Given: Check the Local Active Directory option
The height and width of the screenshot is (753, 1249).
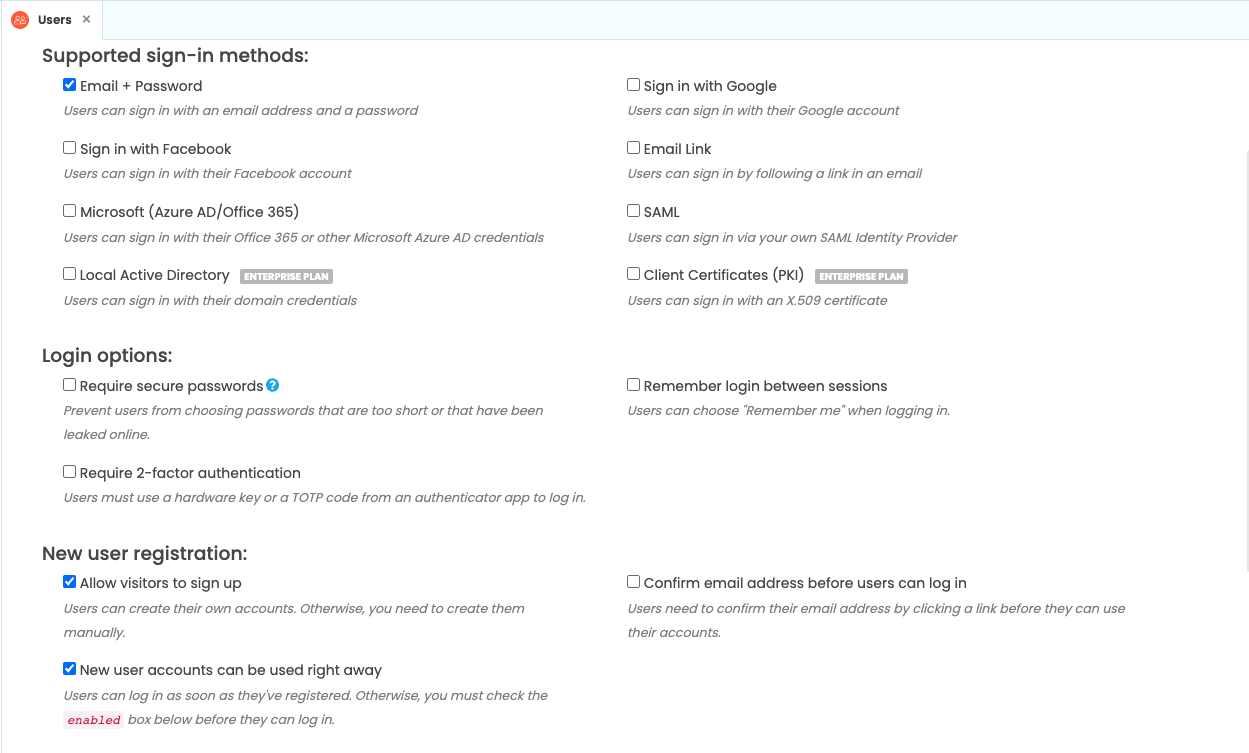Looking at the screenshot, I should click(x=70, y=274).
